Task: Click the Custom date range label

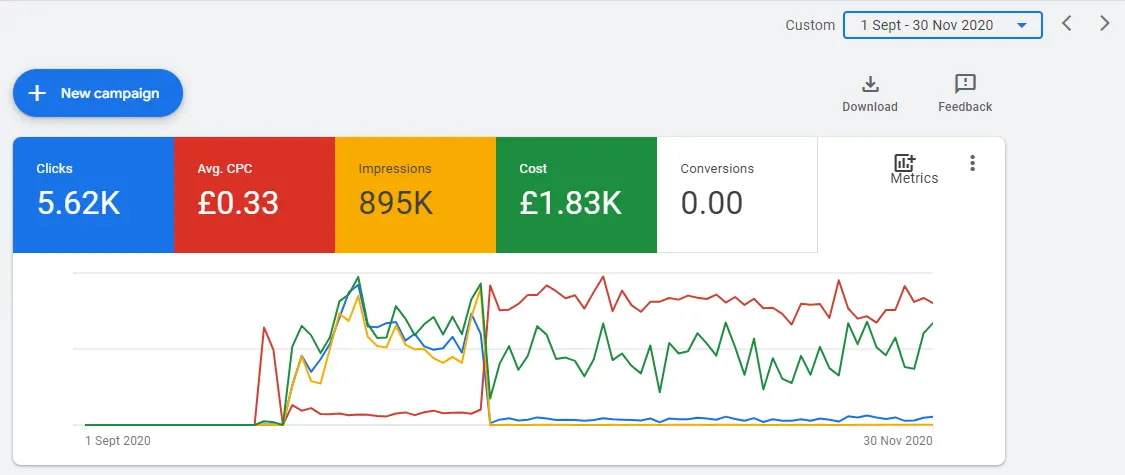Action: (810, 25)
